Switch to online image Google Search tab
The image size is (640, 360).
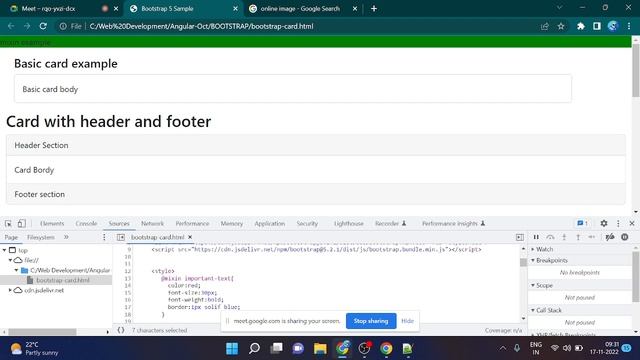click(x=300, y=9)
